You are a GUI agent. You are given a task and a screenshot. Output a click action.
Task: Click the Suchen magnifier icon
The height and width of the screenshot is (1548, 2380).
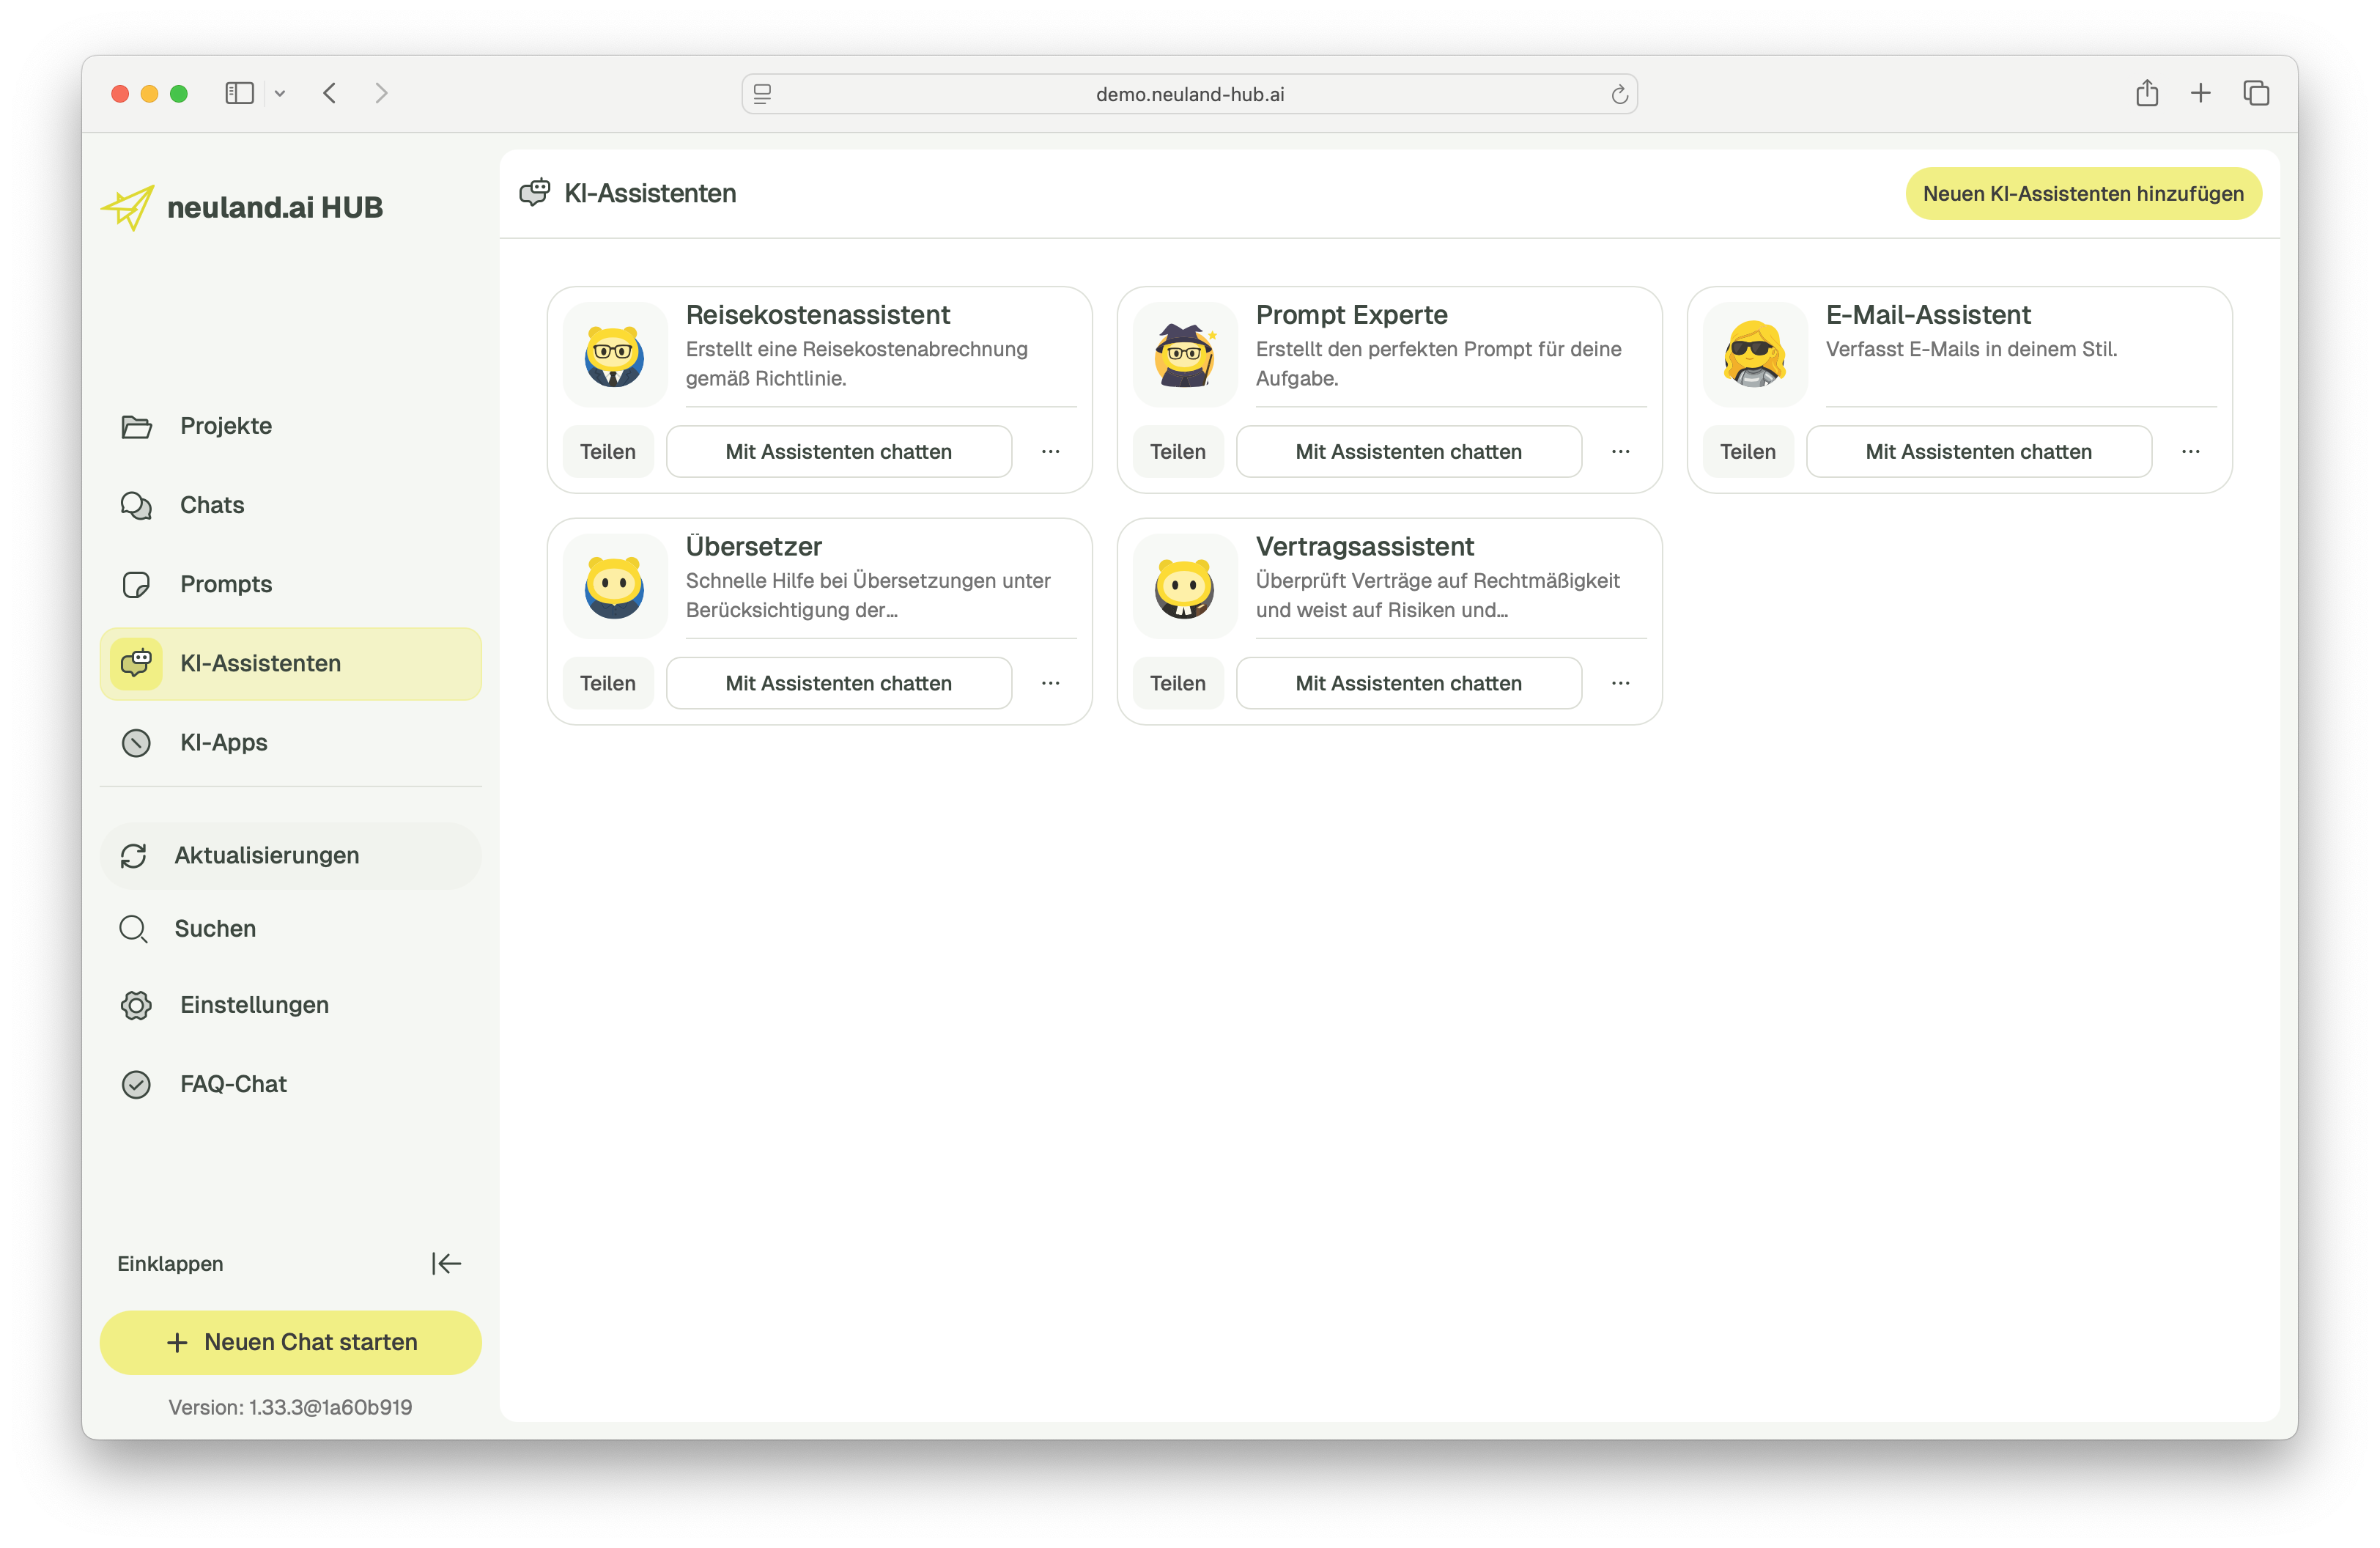click(133, 929)
